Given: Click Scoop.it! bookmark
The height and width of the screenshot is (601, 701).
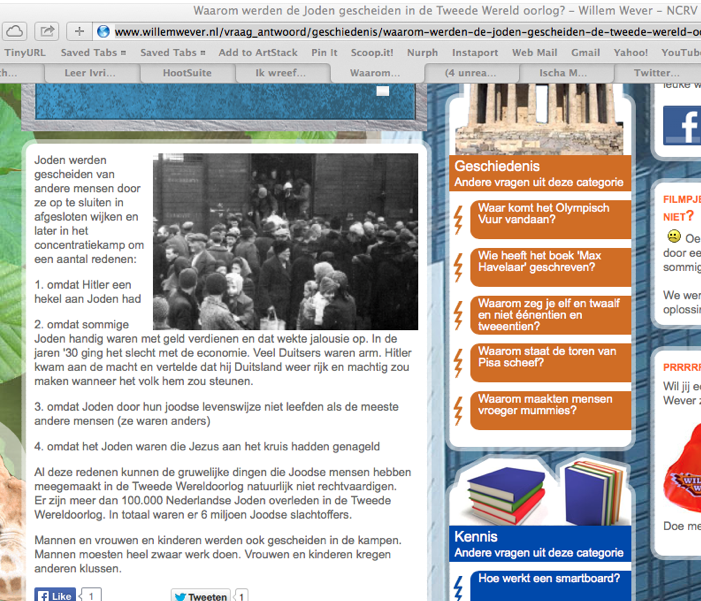Looking at the screenshot, I should pyautogui.click(x=372, y=53).
